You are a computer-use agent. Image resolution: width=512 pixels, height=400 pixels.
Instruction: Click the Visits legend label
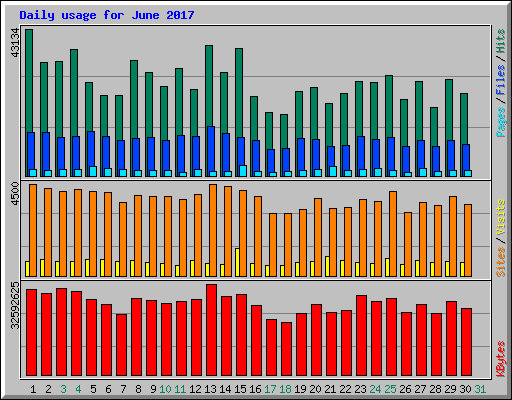tap(501, 217)
